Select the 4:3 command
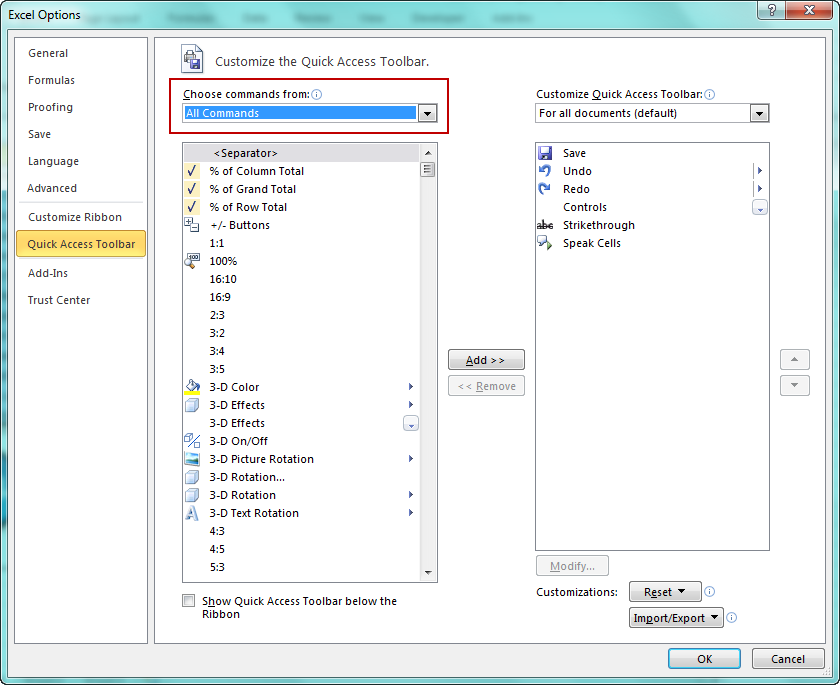Viewport: 840px width, 685px height. (302, 531)
